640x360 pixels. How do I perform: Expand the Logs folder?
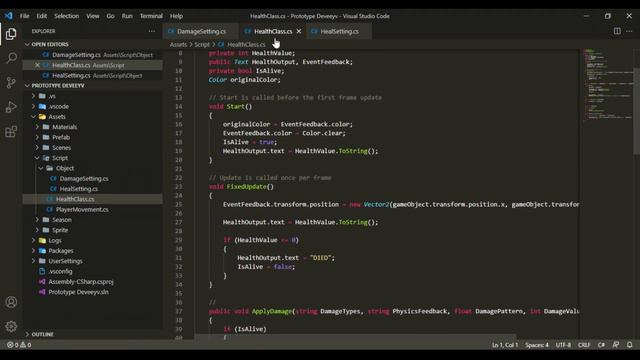click(55, 240)
